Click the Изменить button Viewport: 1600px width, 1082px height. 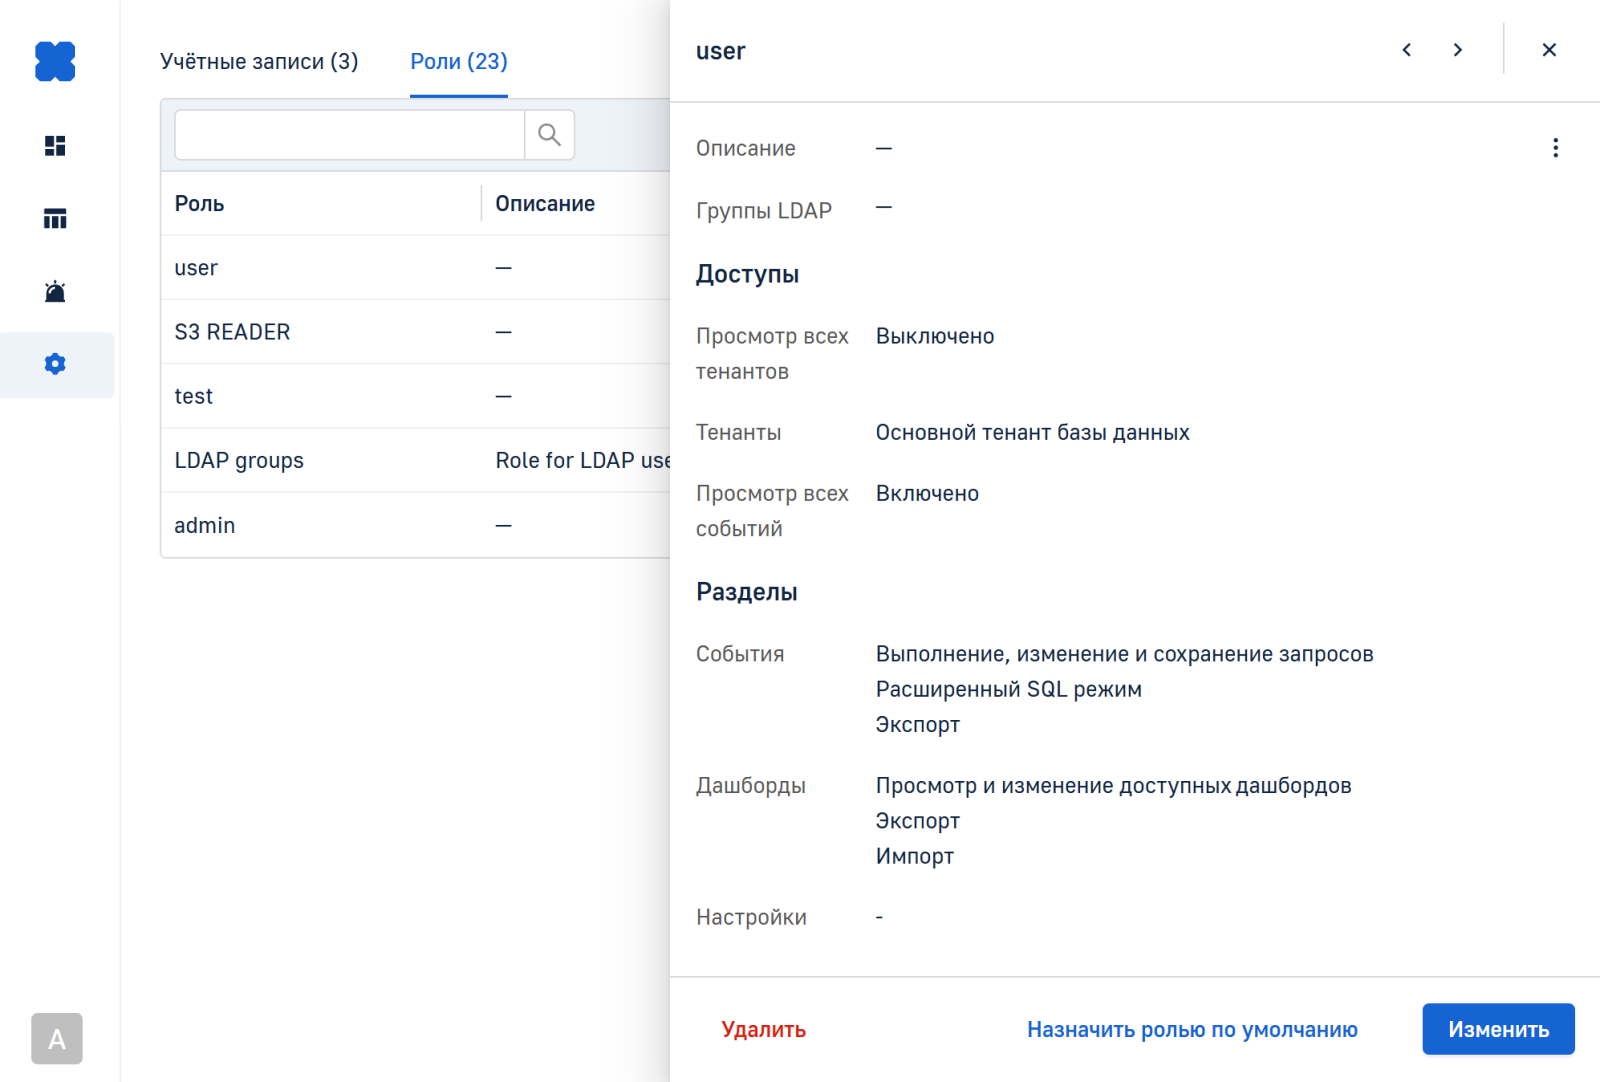point(1498,1029)
